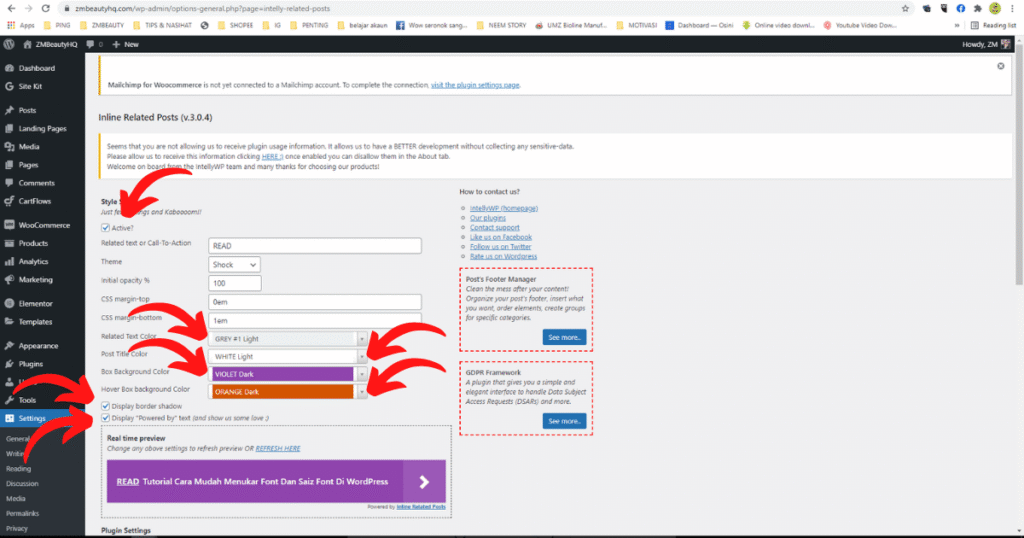Click the purple related post preview box
This screenshot has height=538, width=1024.
276,481
